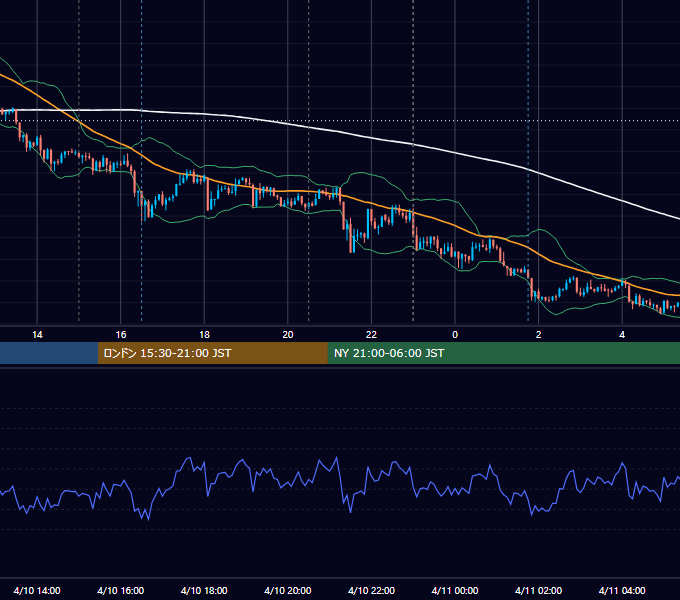Image resolution: width=680 pixels, height=600 pixels.
Task: Click the 4/10 14:00 date label
Action: [x=37, y=590]
